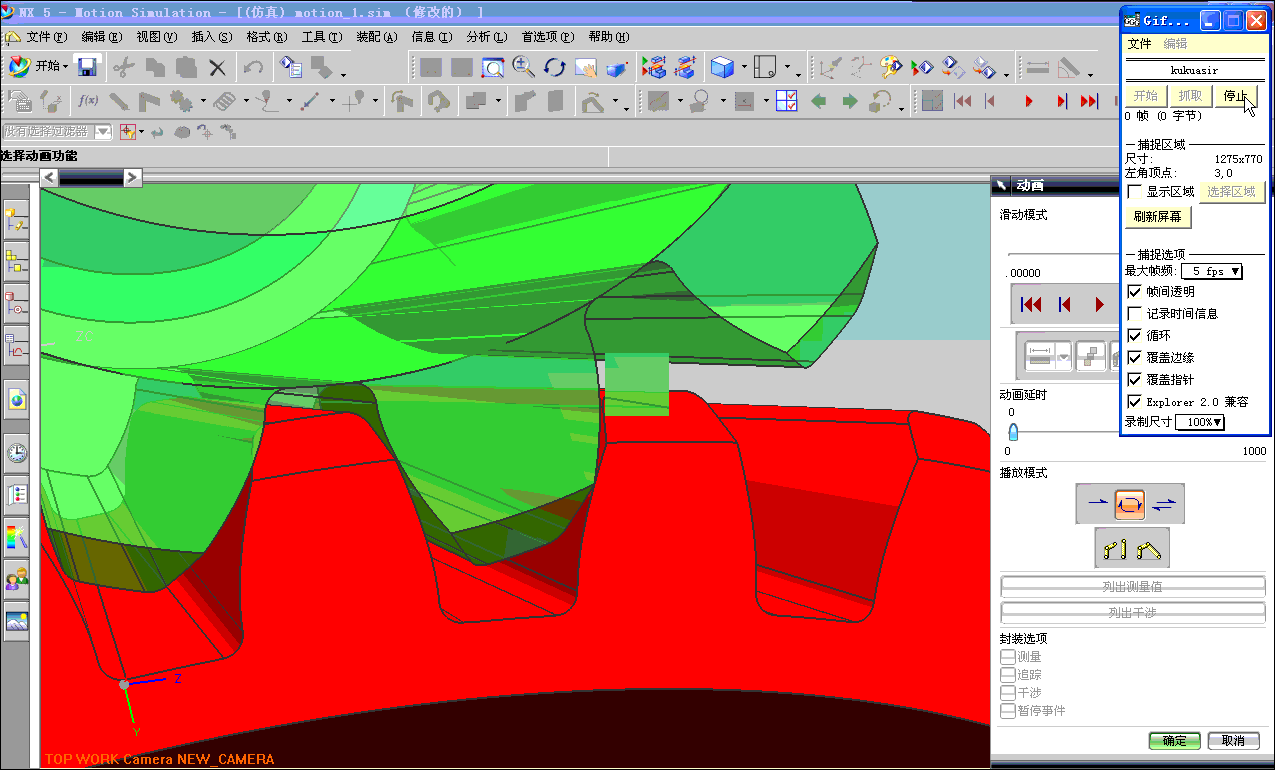Click the shaded cube render style icon

pyautogui.click(x=720, y=67)
